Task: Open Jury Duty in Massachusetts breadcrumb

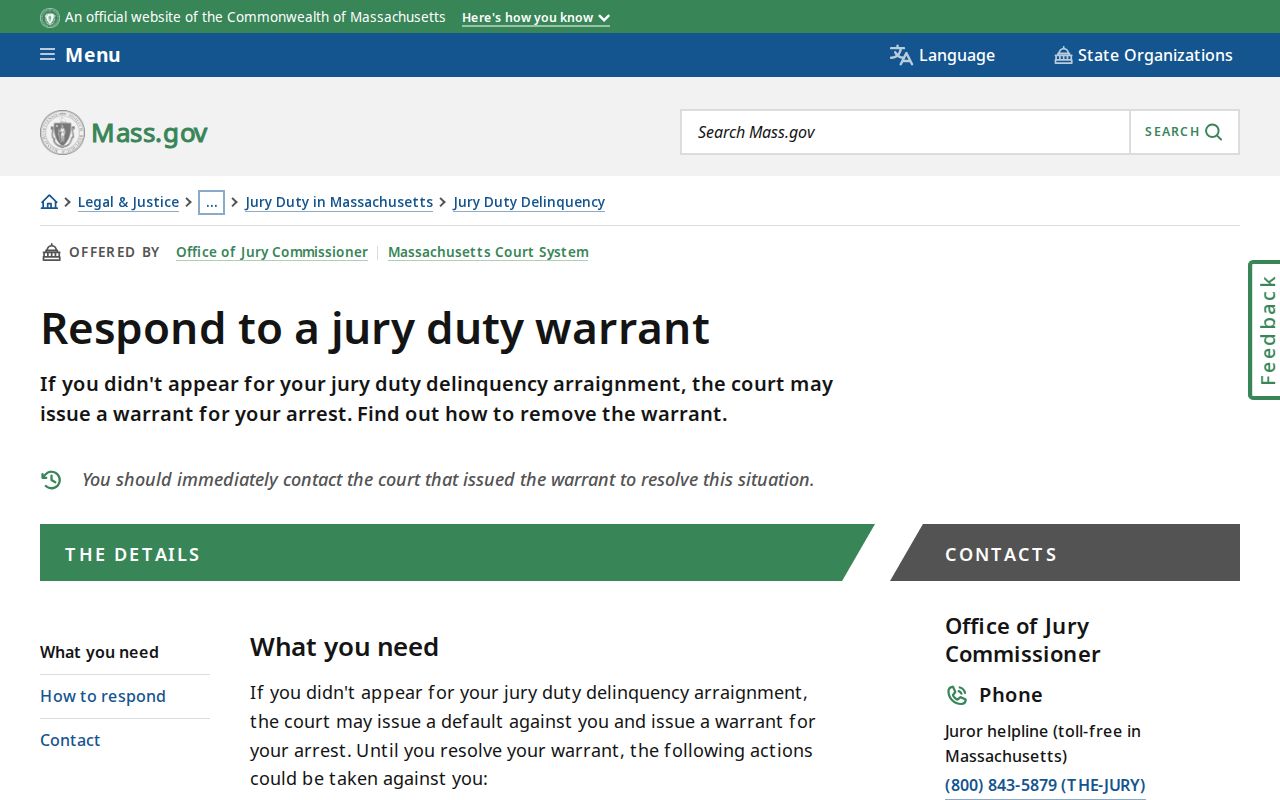Action: 339,202
